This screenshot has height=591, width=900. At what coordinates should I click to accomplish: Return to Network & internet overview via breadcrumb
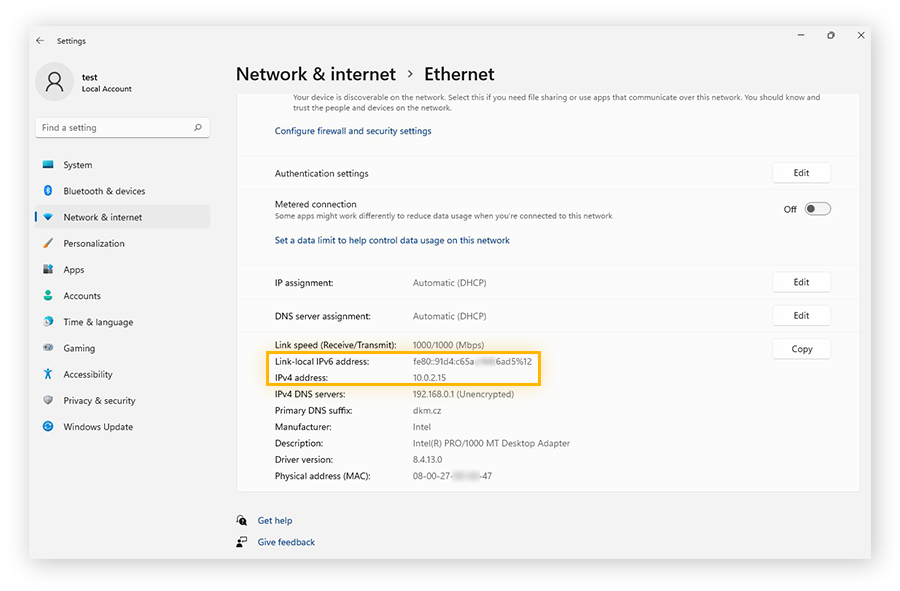pyautogui.click(x=316, y=74)
